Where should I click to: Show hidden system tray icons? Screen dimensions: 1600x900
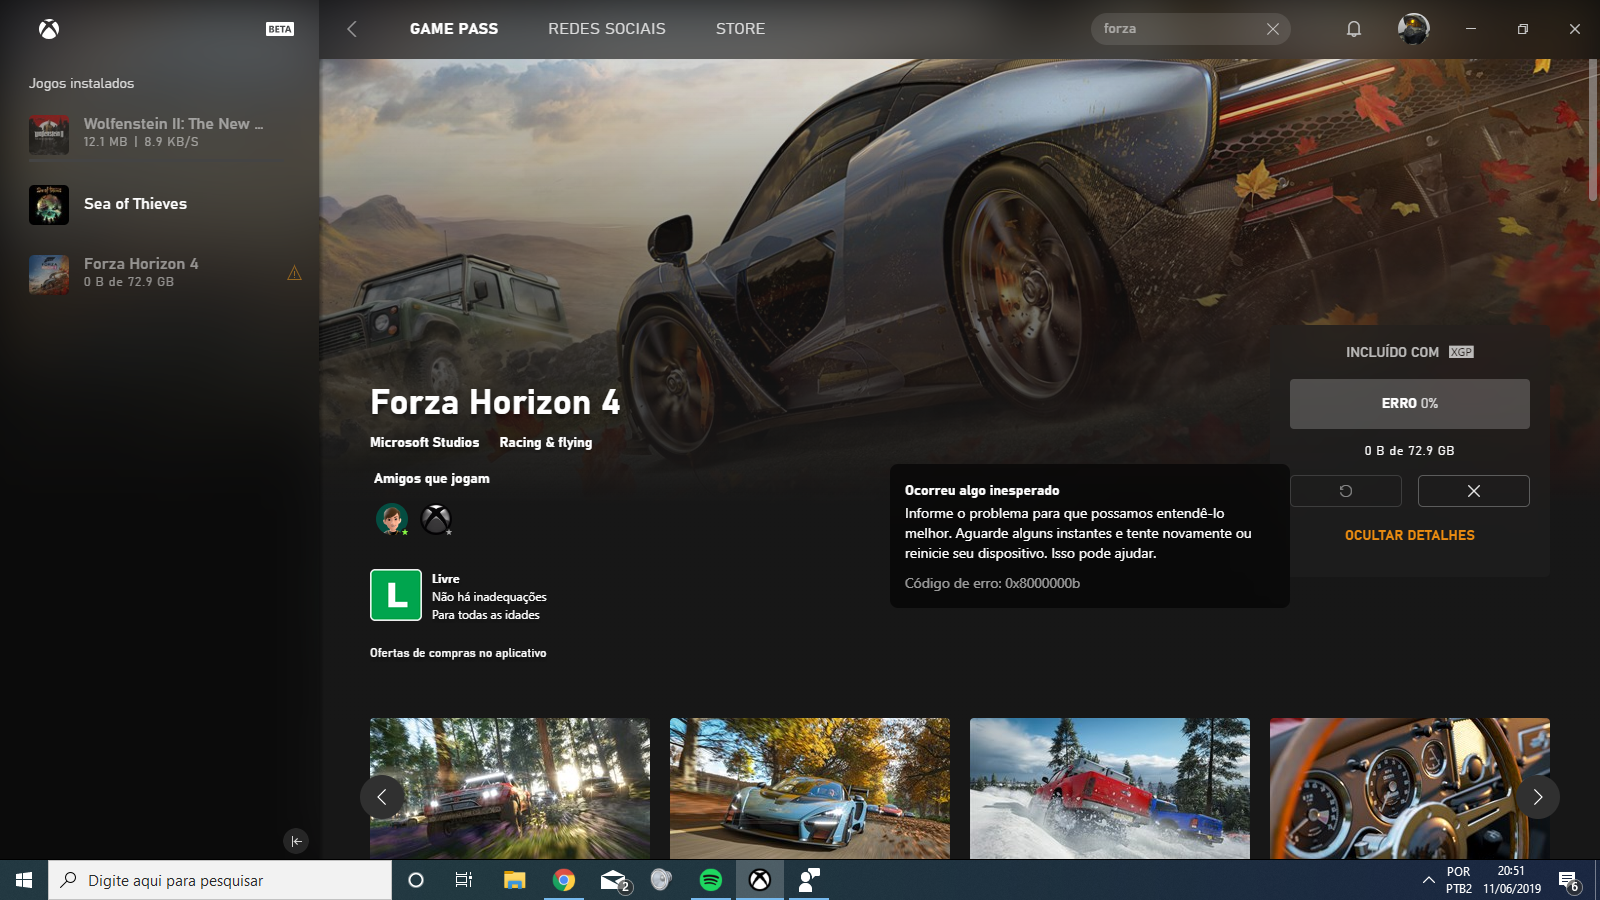coord(1428,880)
